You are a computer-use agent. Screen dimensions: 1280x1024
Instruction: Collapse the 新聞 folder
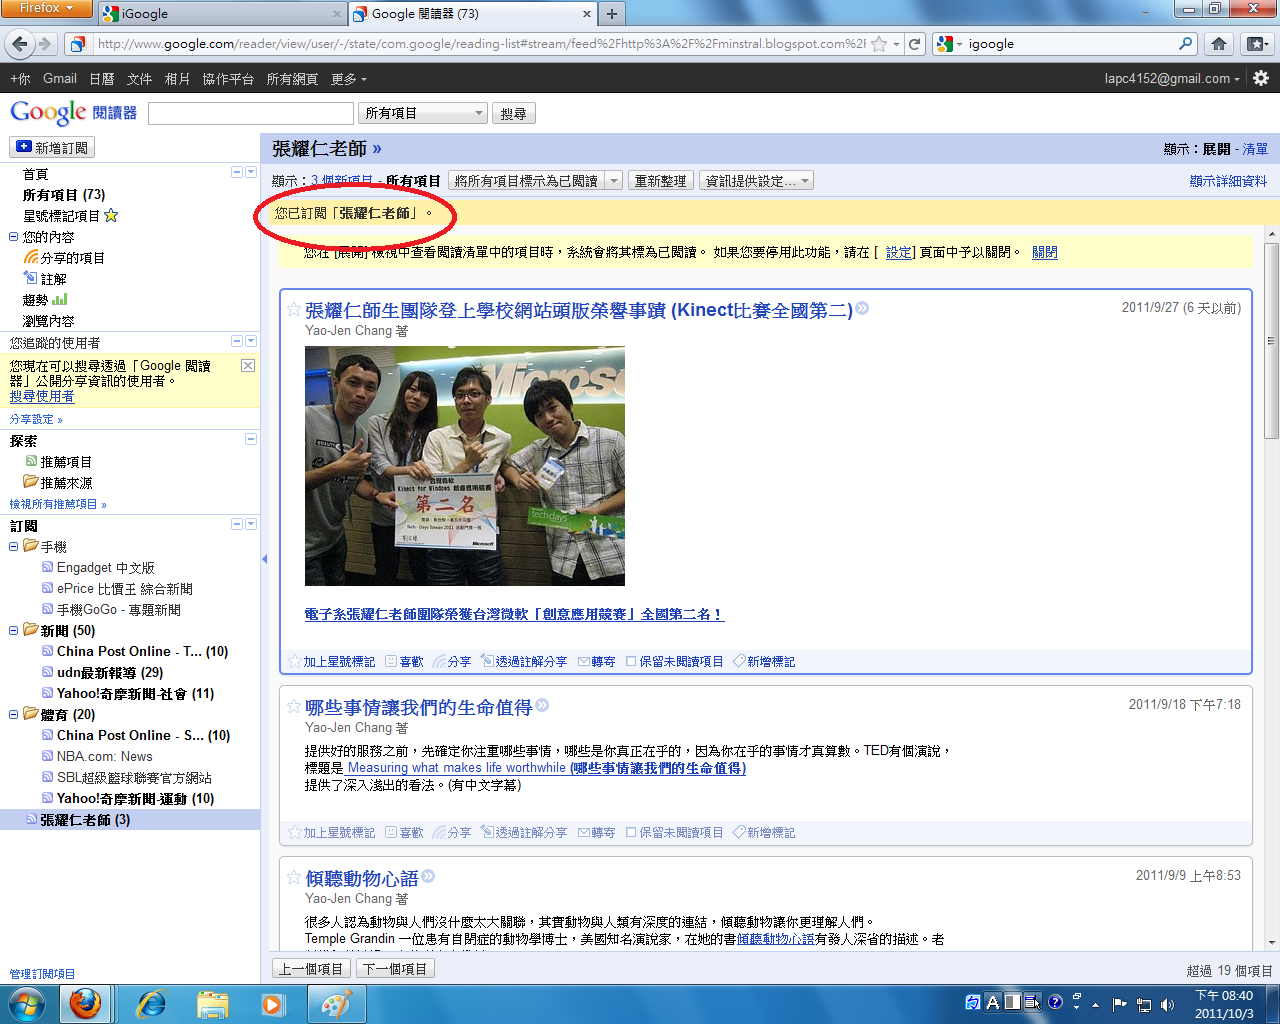13,630
